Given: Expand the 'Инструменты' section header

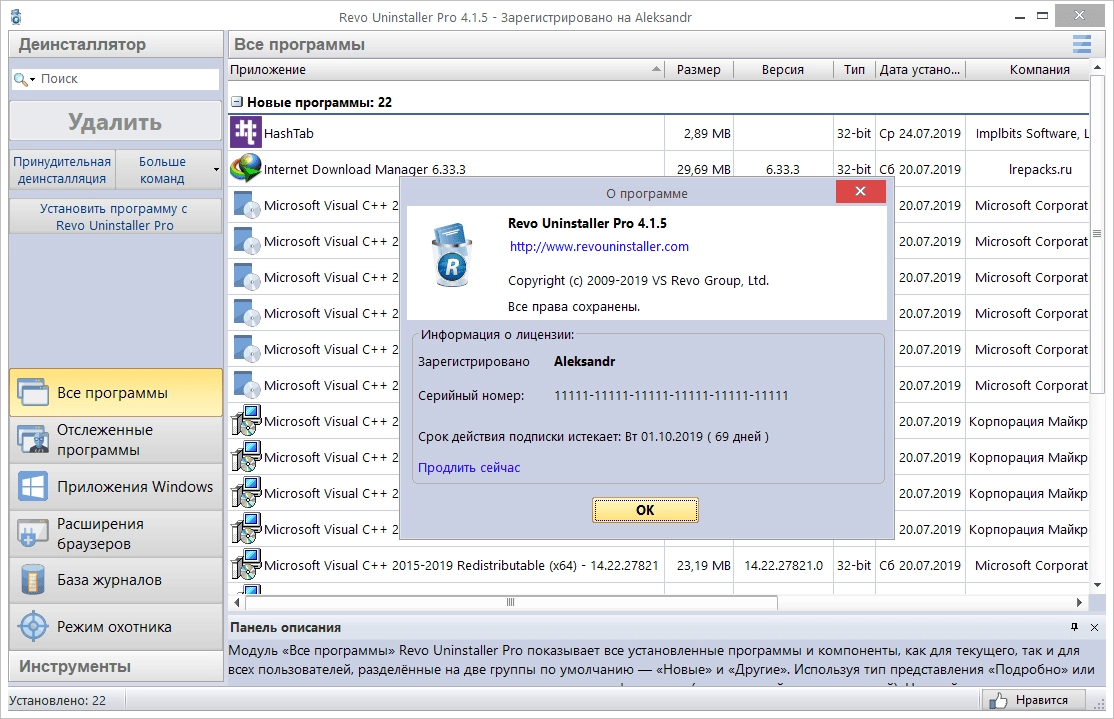Looking at the screenshot, I should pos(116,666).
